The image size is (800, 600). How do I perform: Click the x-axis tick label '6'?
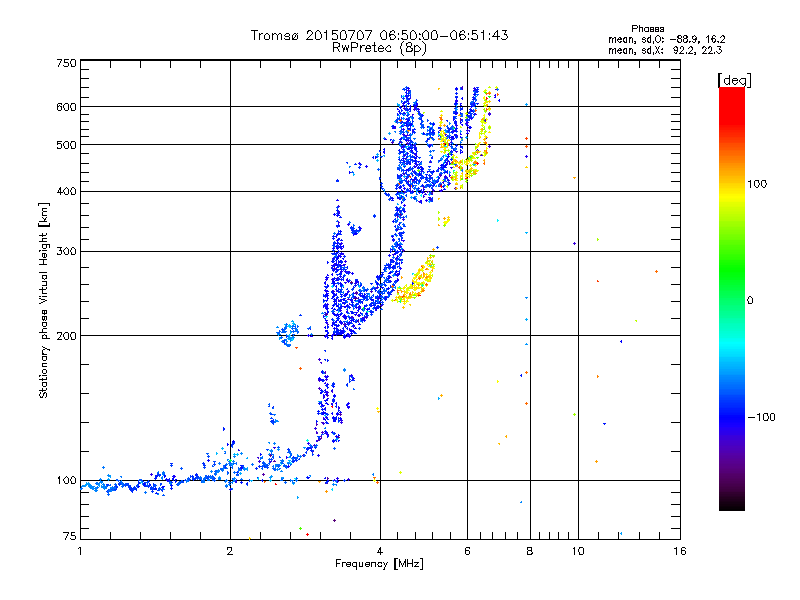pos(467,552)
